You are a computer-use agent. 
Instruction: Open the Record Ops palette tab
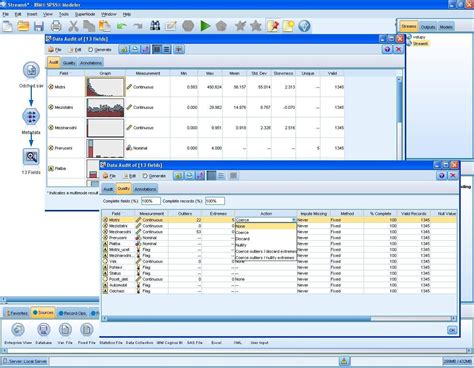pyautogui.click(x=72, y=313)
